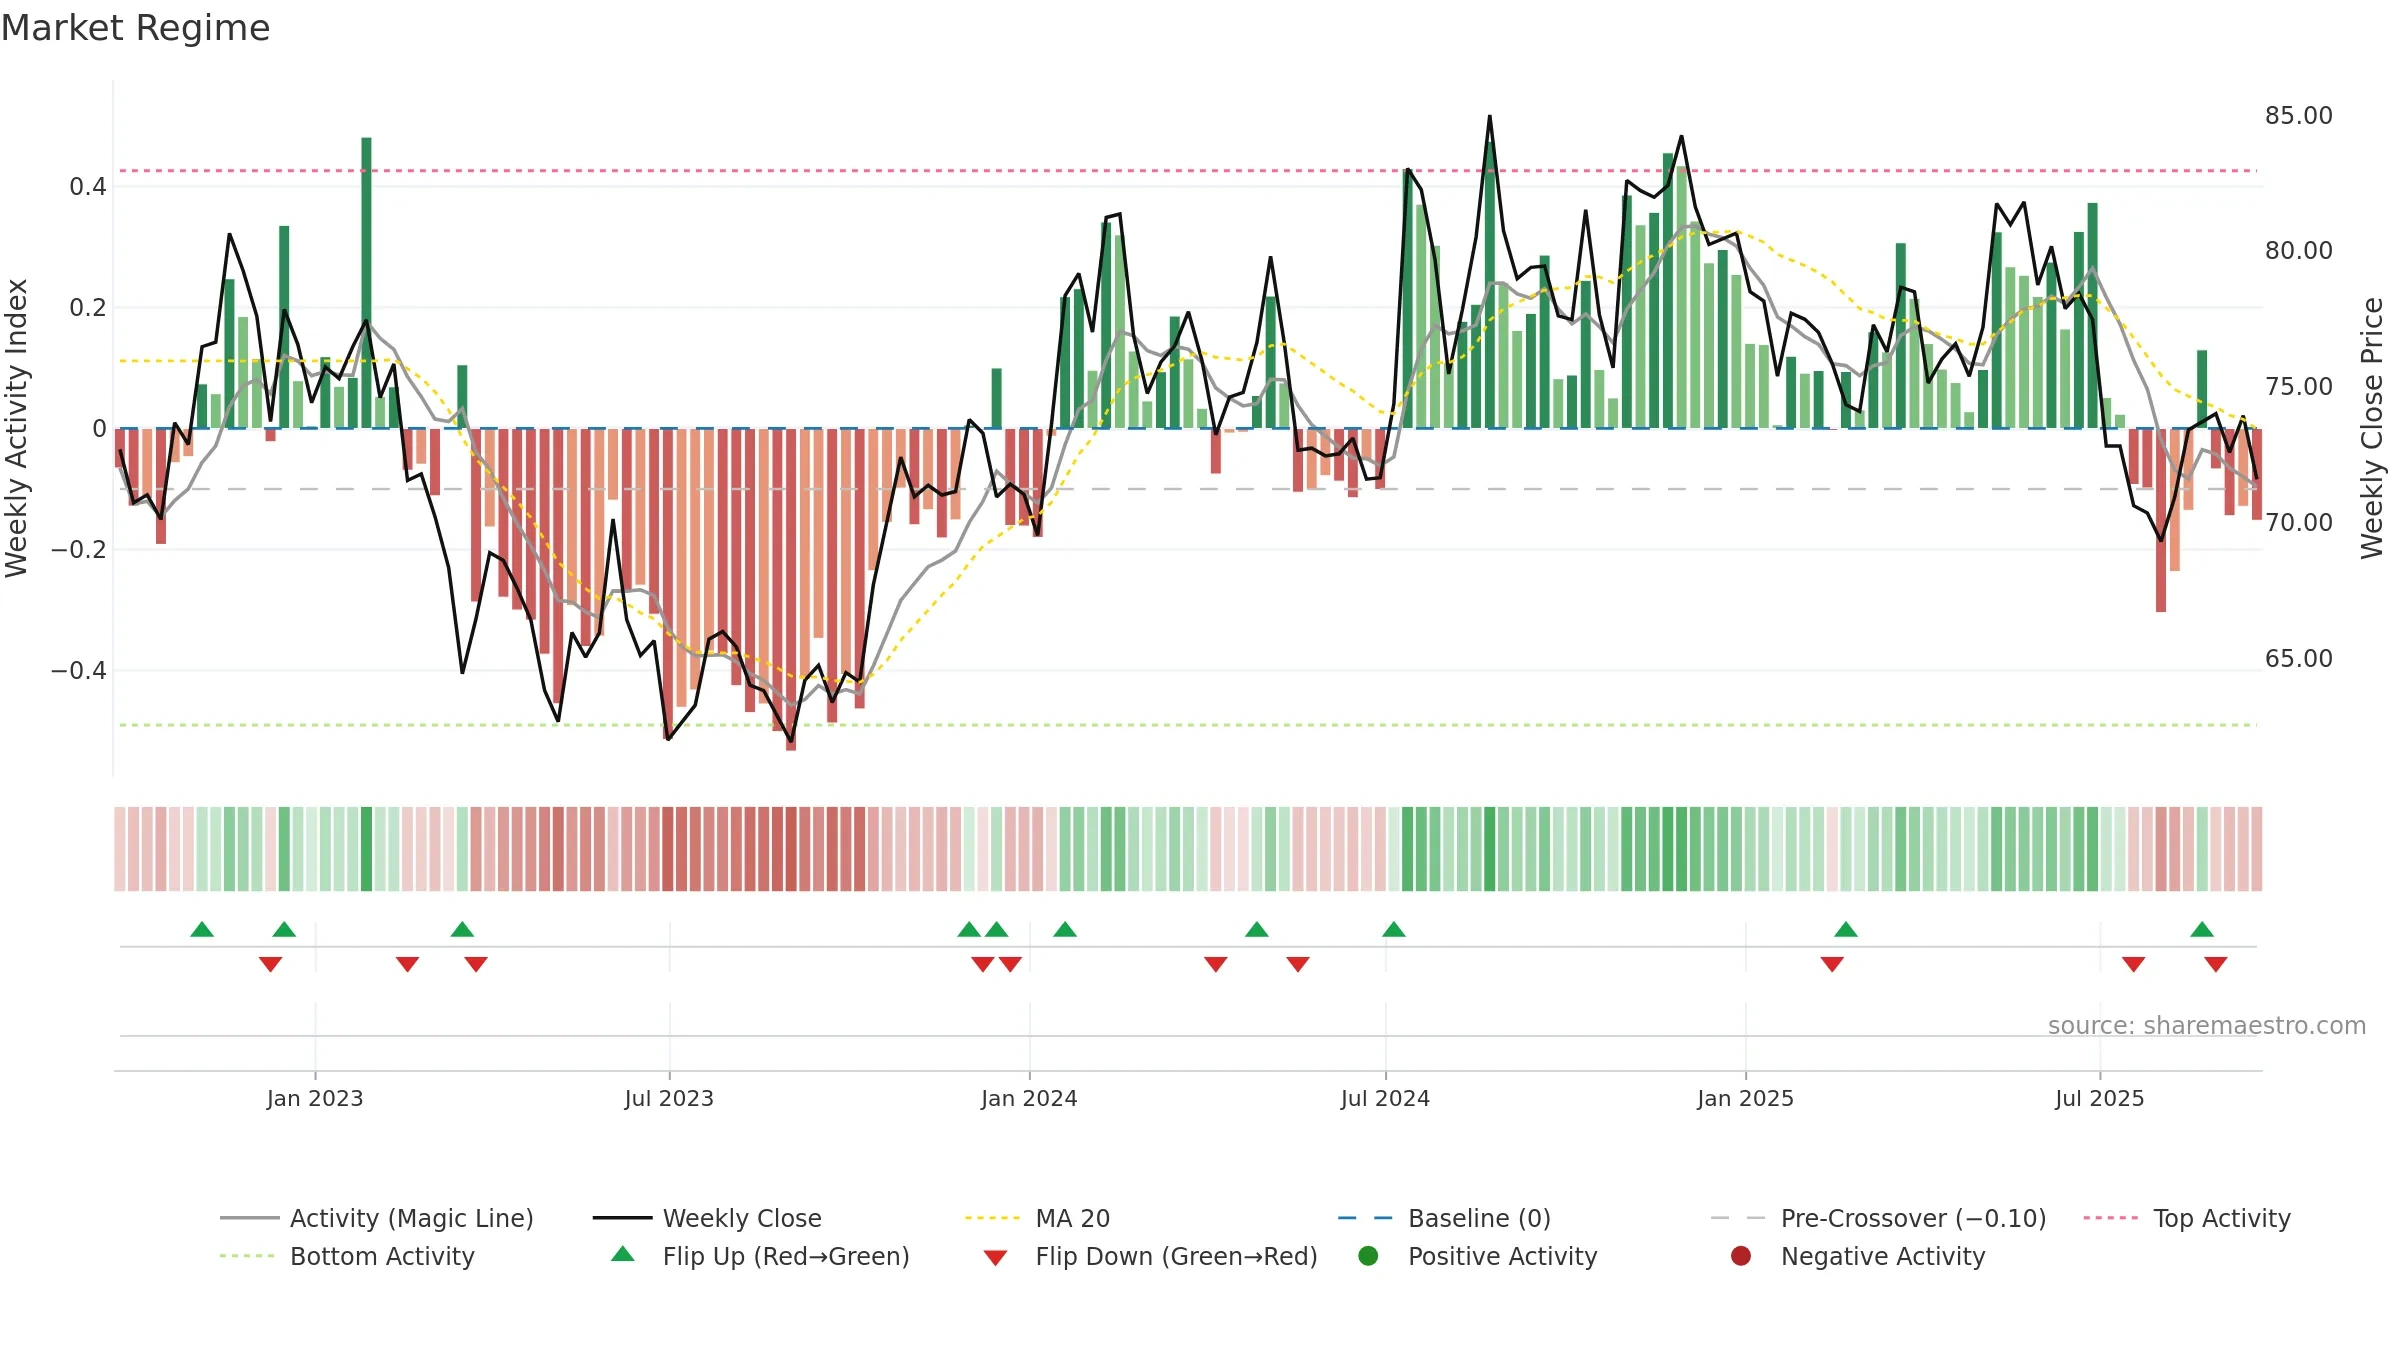
Task: Toggle the Bottom Activity legend entry
Action: pyautogui.click(x=347, y=1256)
